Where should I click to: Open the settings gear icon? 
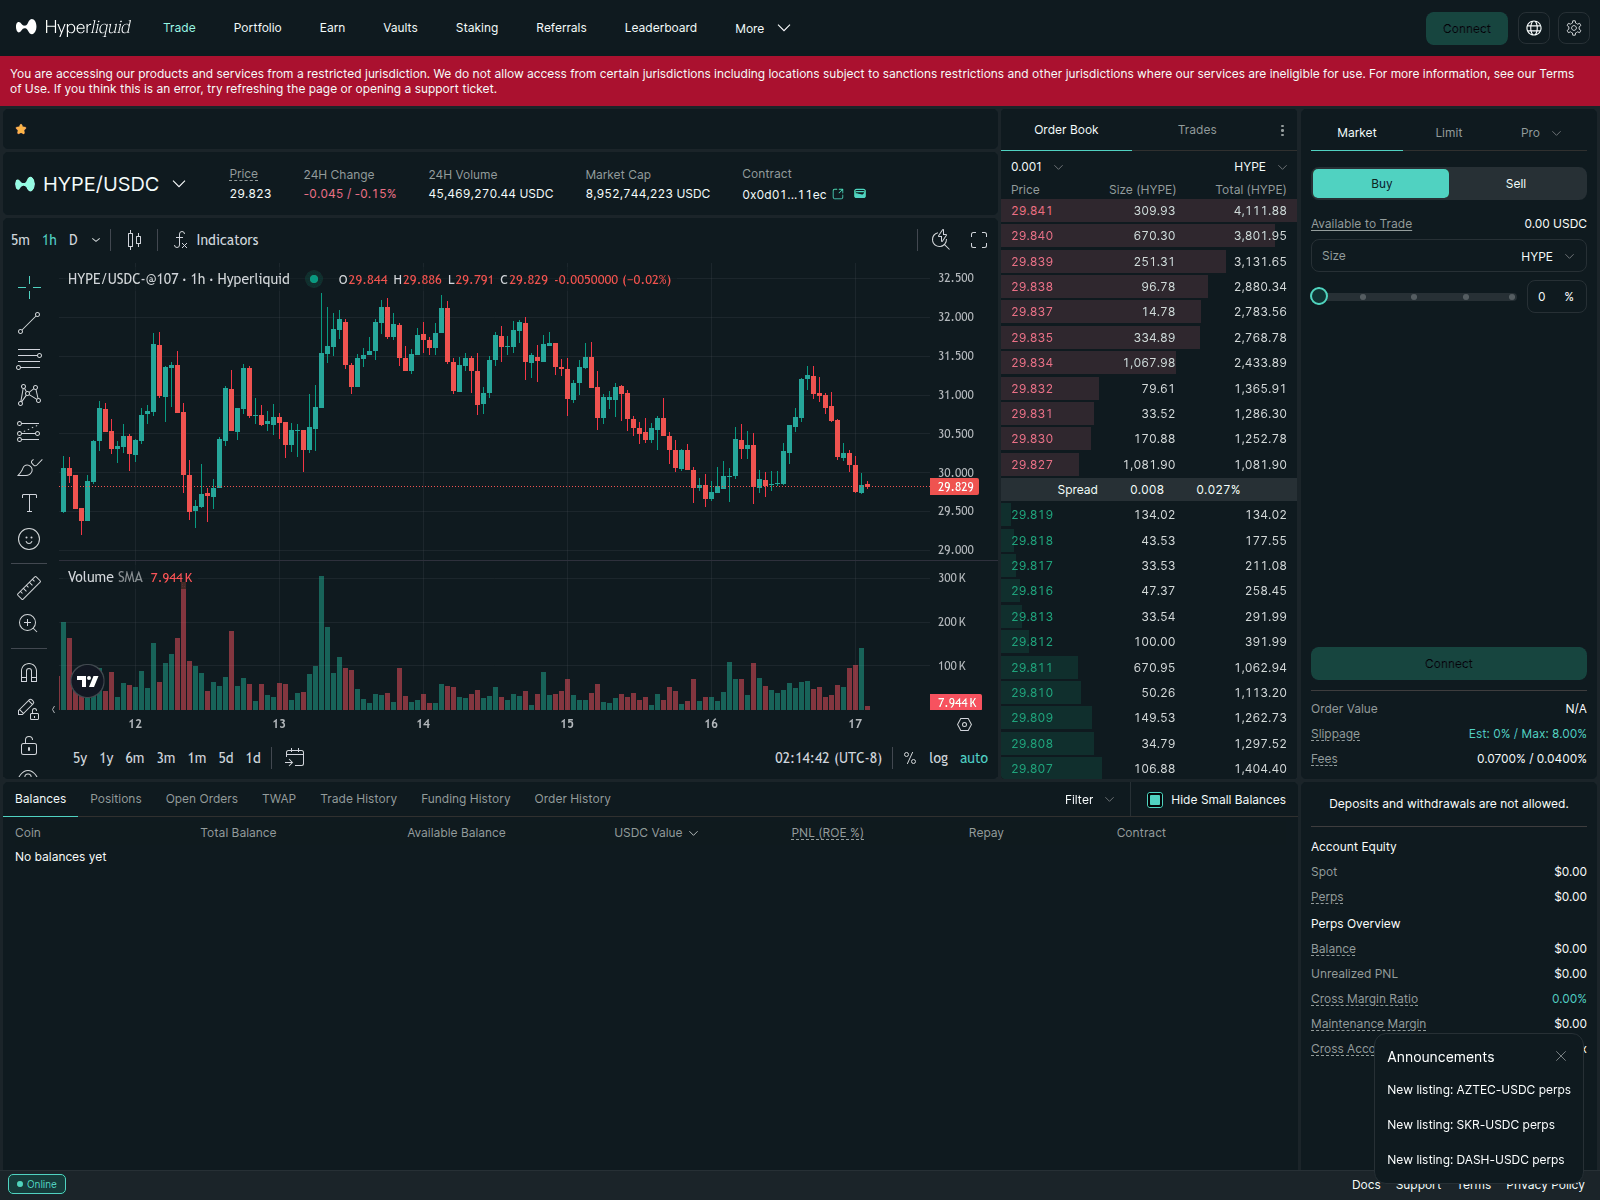[x=1574, y=28]
